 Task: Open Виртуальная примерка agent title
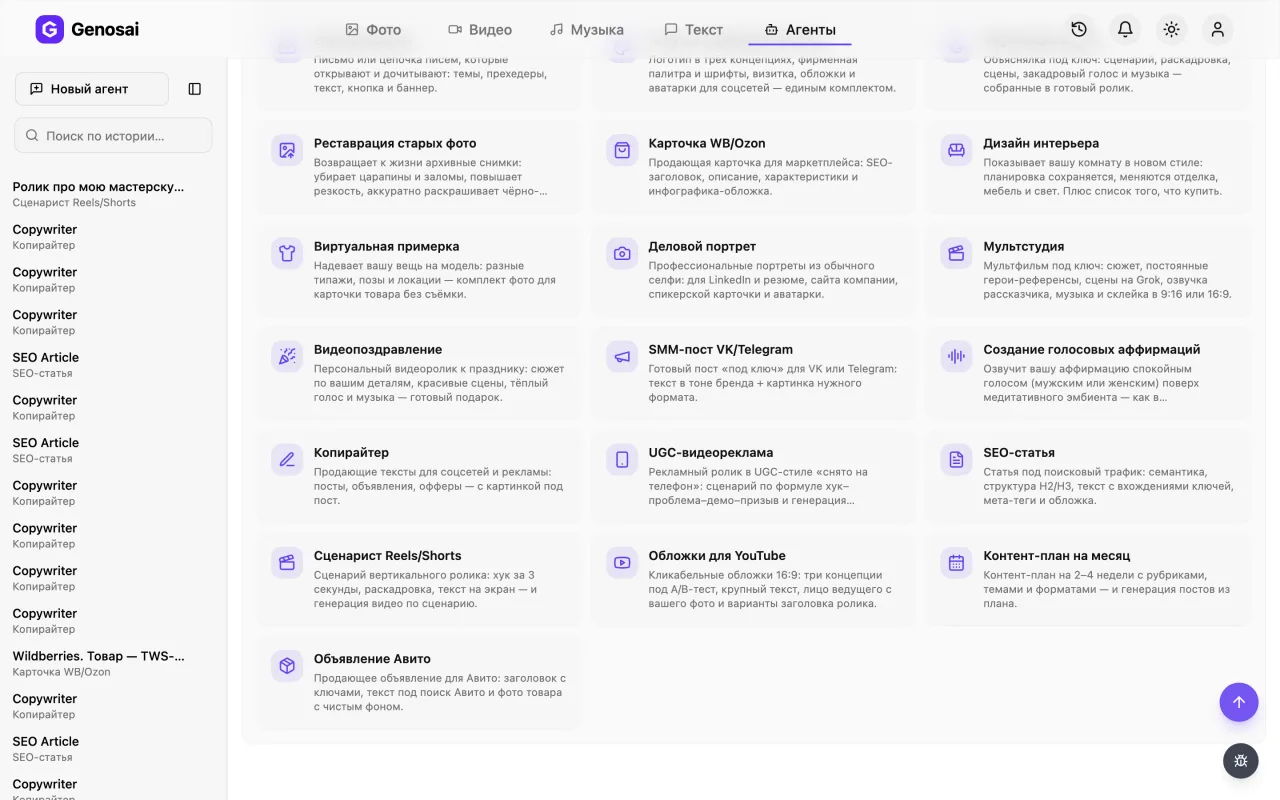point(387,246)
